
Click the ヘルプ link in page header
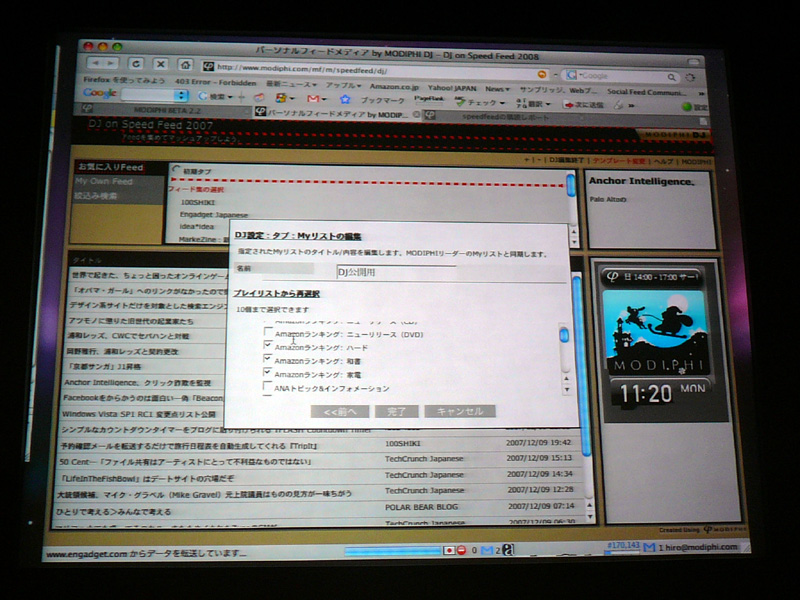coord(663,161)
